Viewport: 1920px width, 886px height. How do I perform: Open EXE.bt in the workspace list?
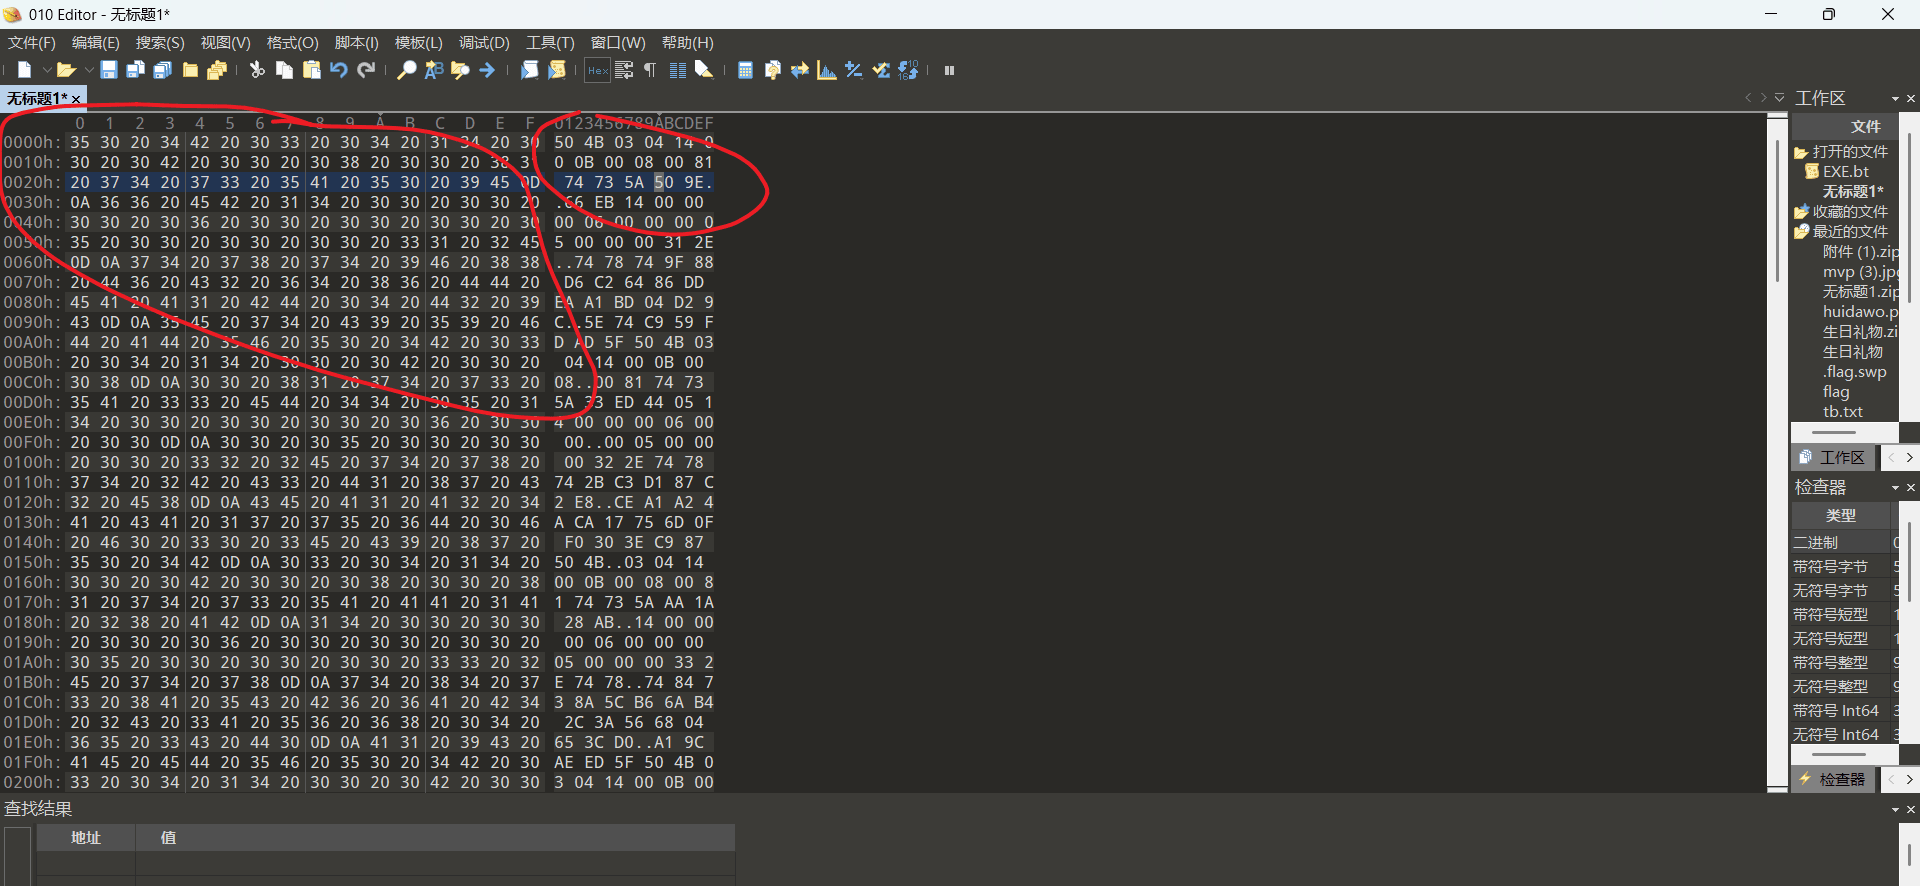tap(1845, 171)
